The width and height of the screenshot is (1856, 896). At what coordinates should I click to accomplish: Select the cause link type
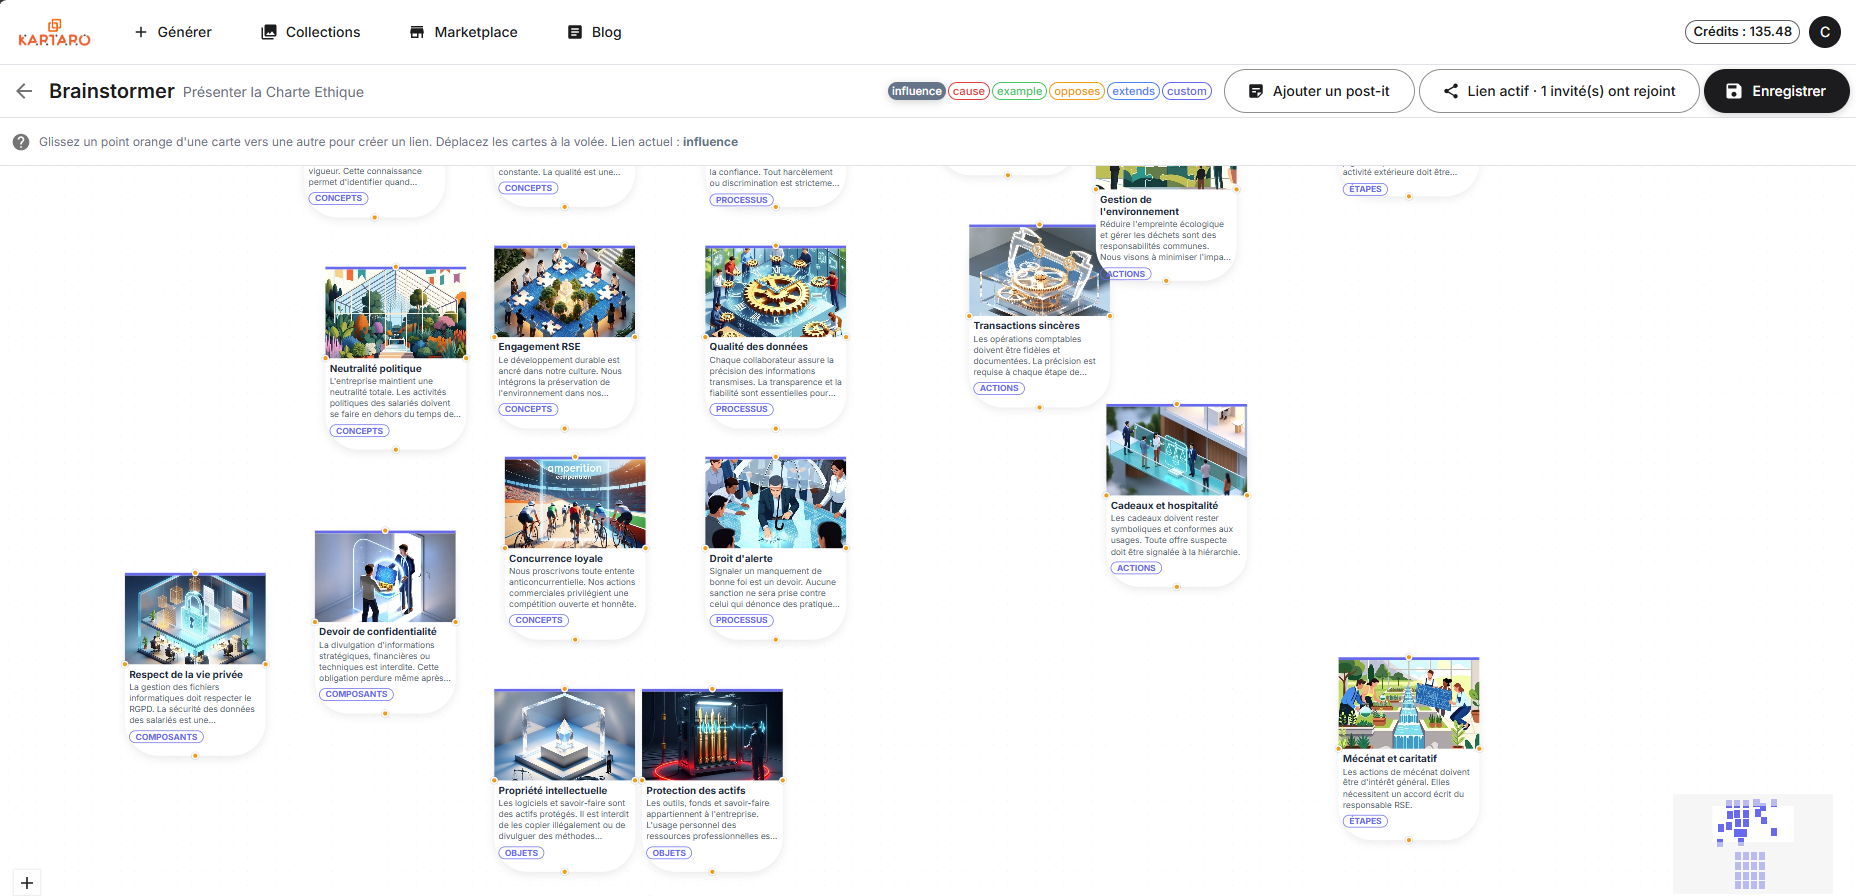968,91
